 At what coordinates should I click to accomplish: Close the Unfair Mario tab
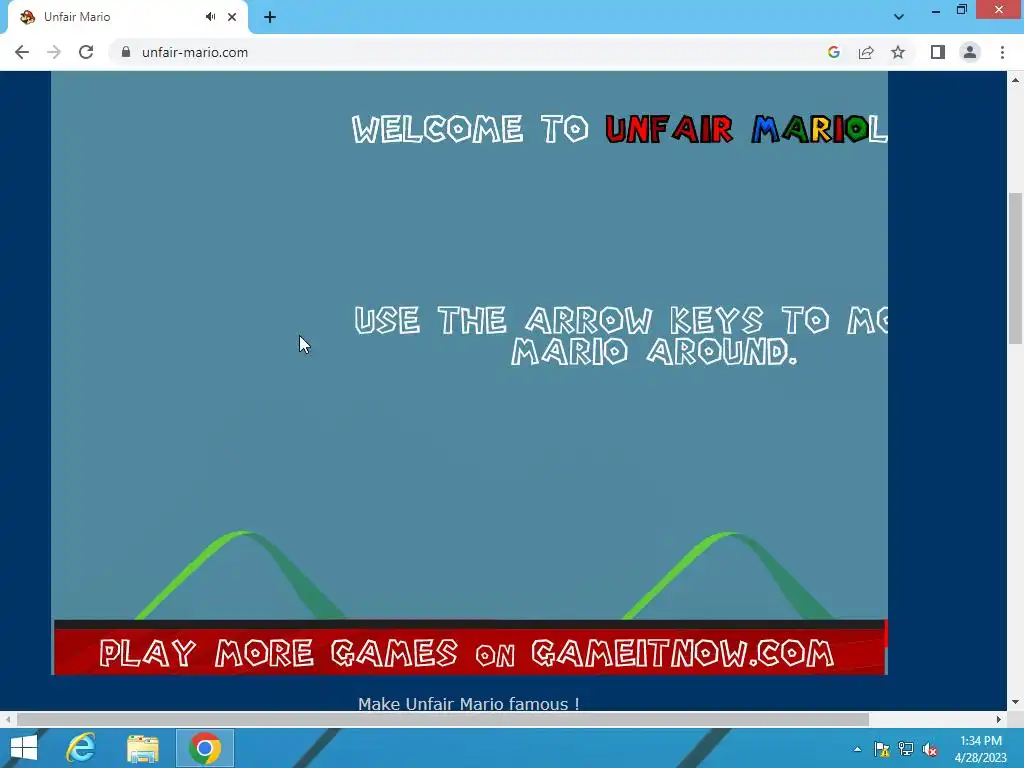(232, 17)
